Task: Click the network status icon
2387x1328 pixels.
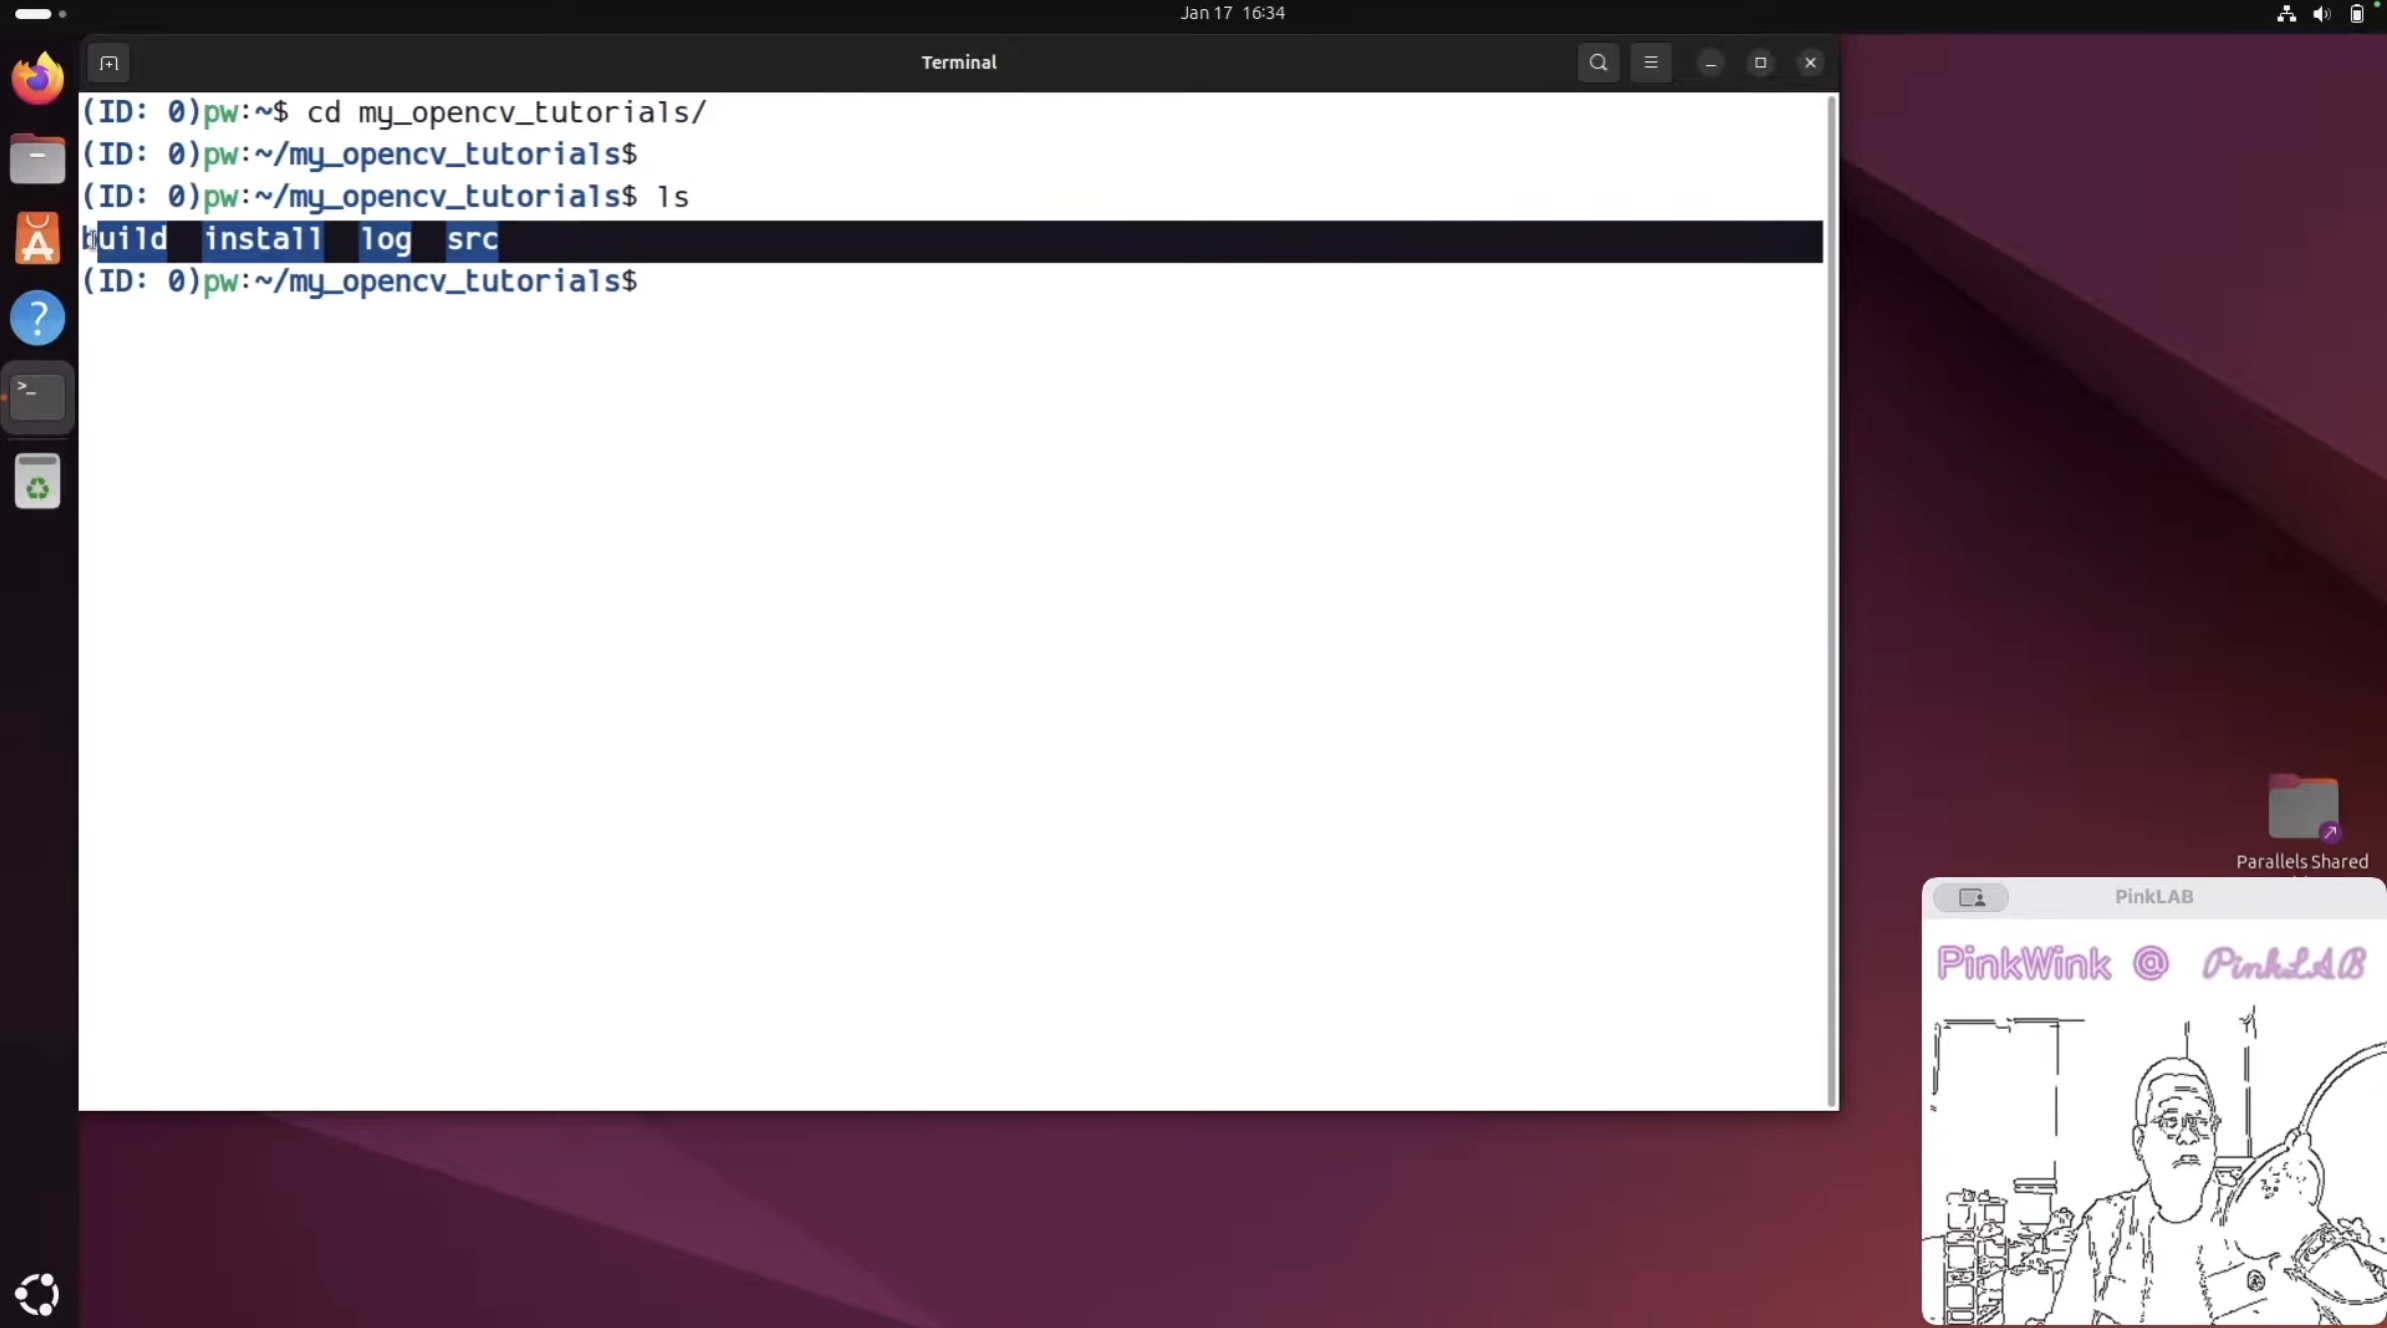Action: point(2286,14)
